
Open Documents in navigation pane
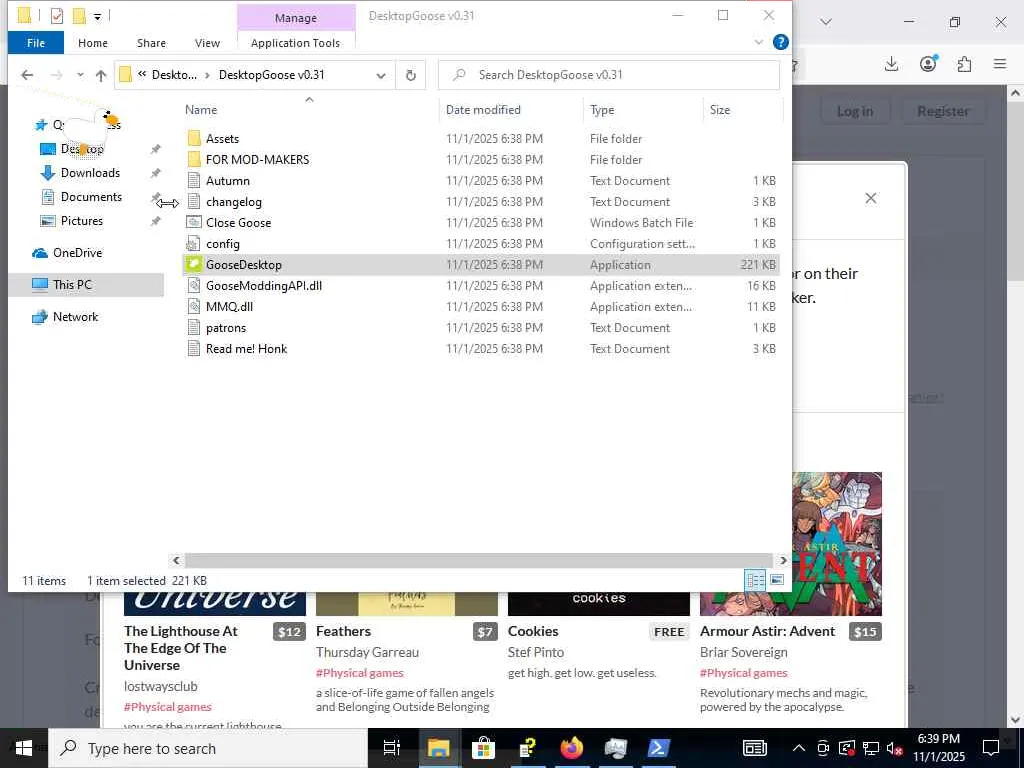pos(91,197)
